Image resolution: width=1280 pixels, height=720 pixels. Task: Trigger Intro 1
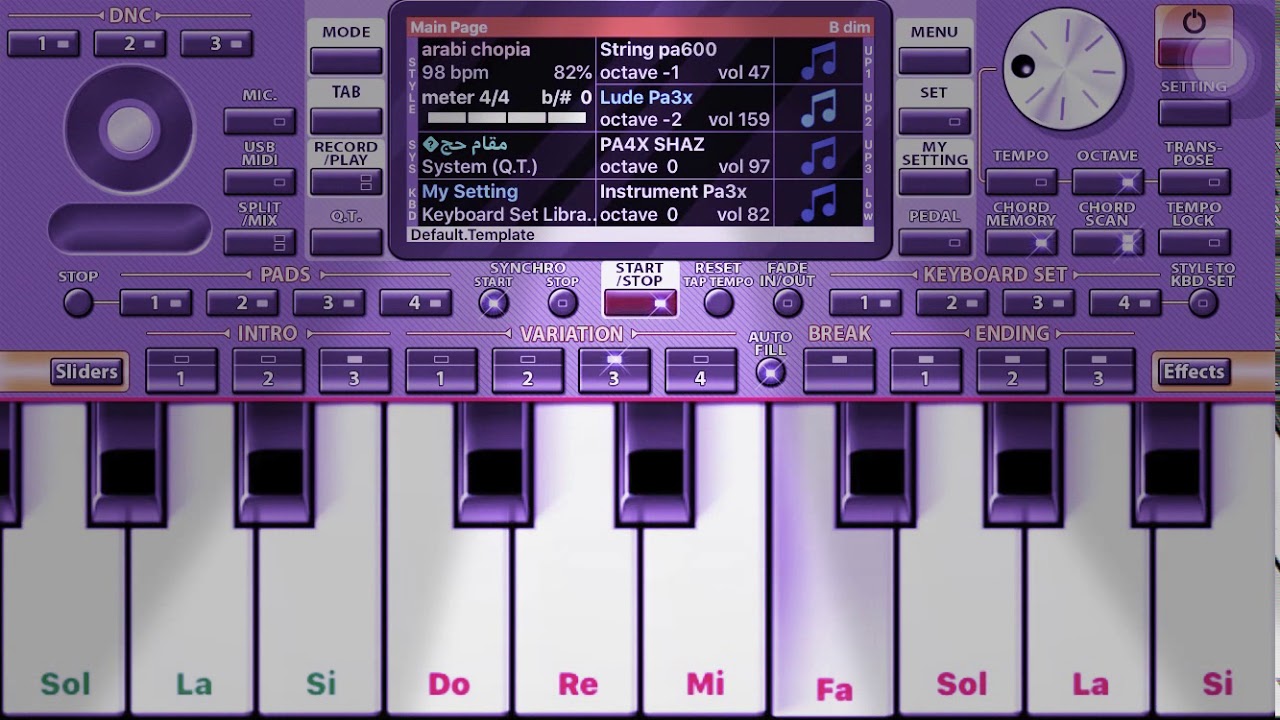pyautogui.click(x=181, y=370)
